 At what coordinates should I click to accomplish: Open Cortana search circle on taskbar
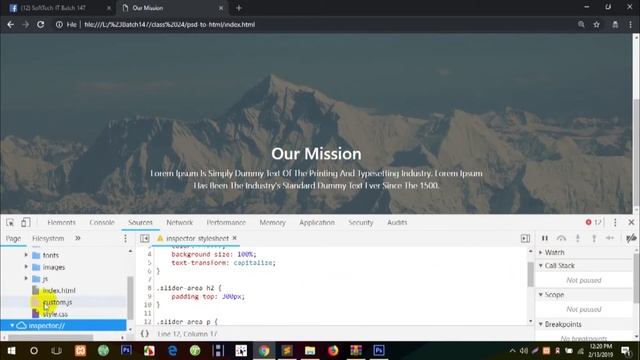click(x=34, y=351)
